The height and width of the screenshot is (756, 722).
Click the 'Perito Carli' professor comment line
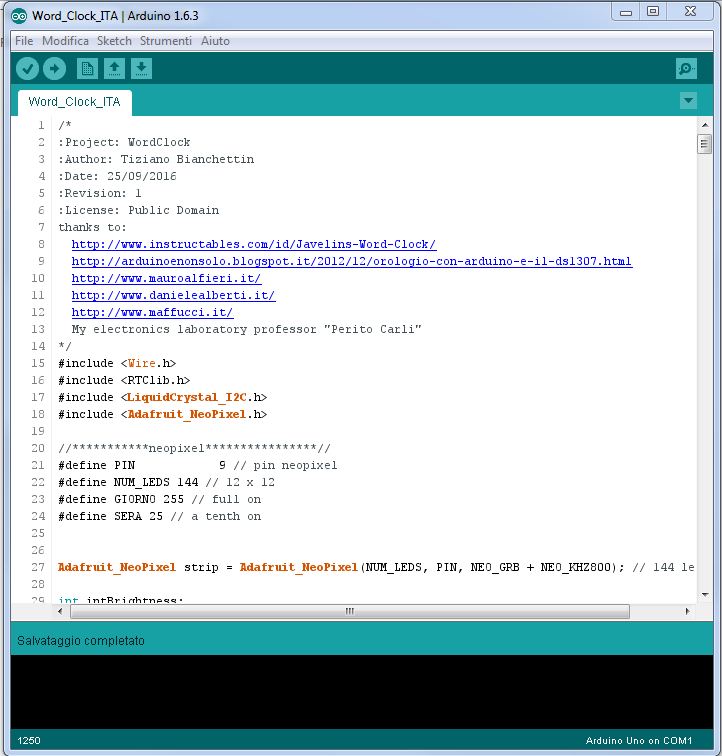pos(246,329)
